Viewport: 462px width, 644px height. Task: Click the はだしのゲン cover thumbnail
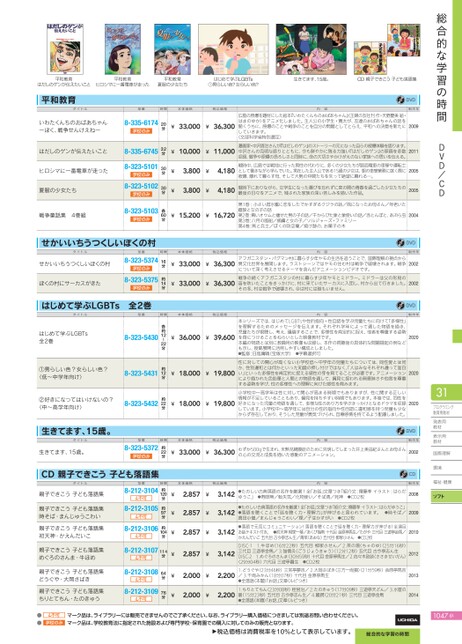pos(65,49)
